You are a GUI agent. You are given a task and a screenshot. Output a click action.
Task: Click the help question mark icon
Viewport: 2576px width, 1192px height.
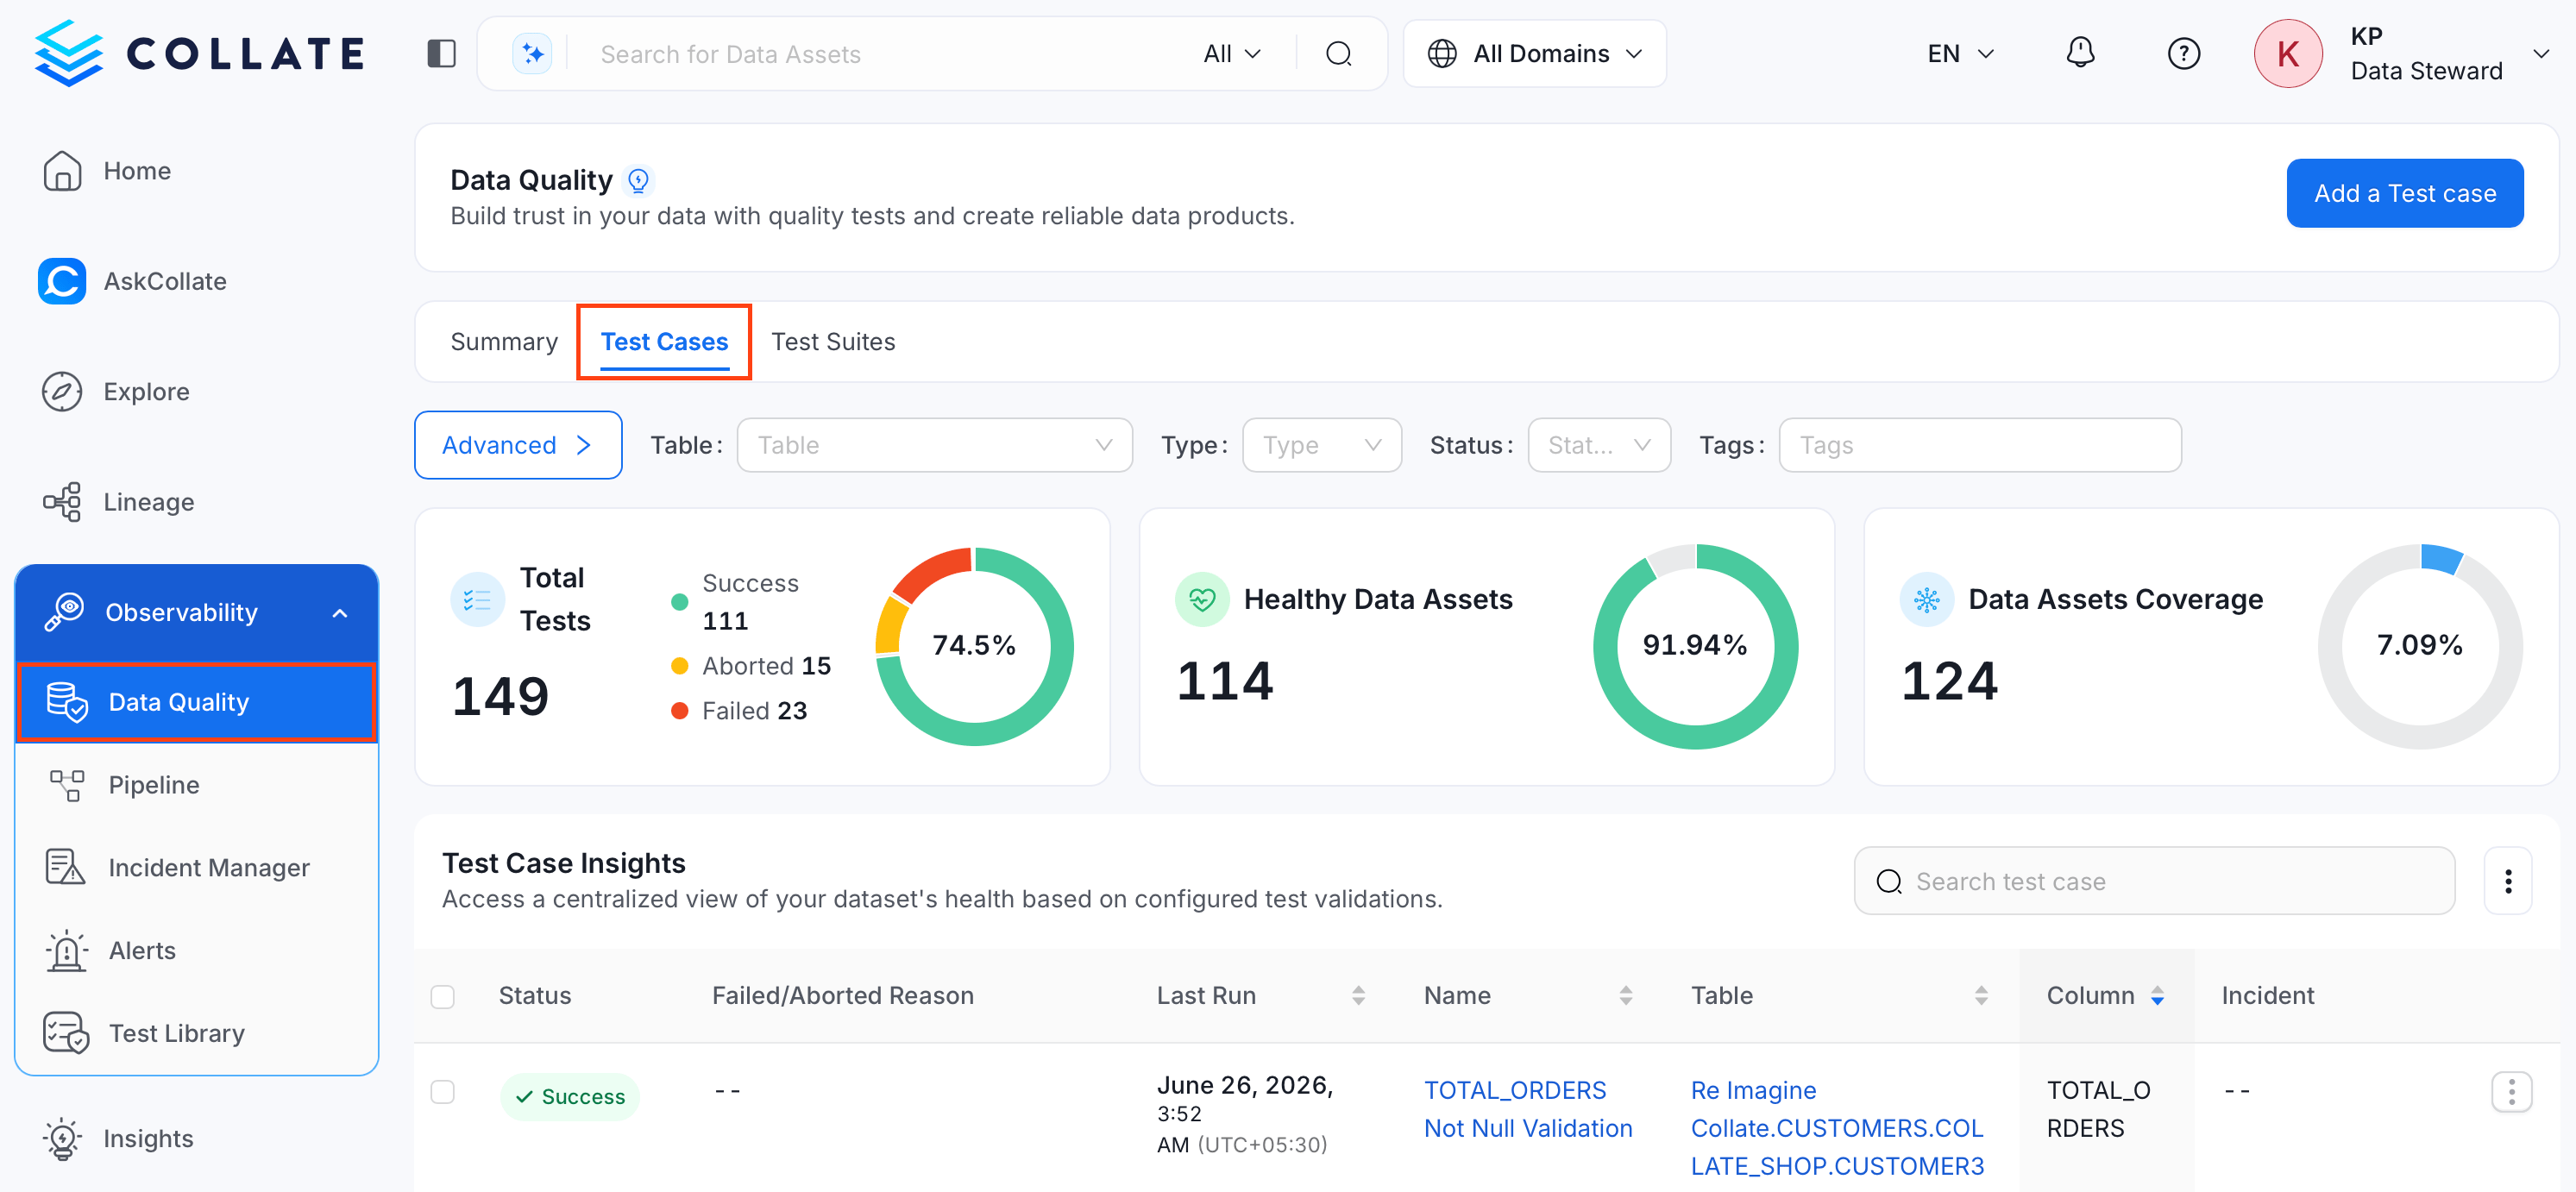2183,53
